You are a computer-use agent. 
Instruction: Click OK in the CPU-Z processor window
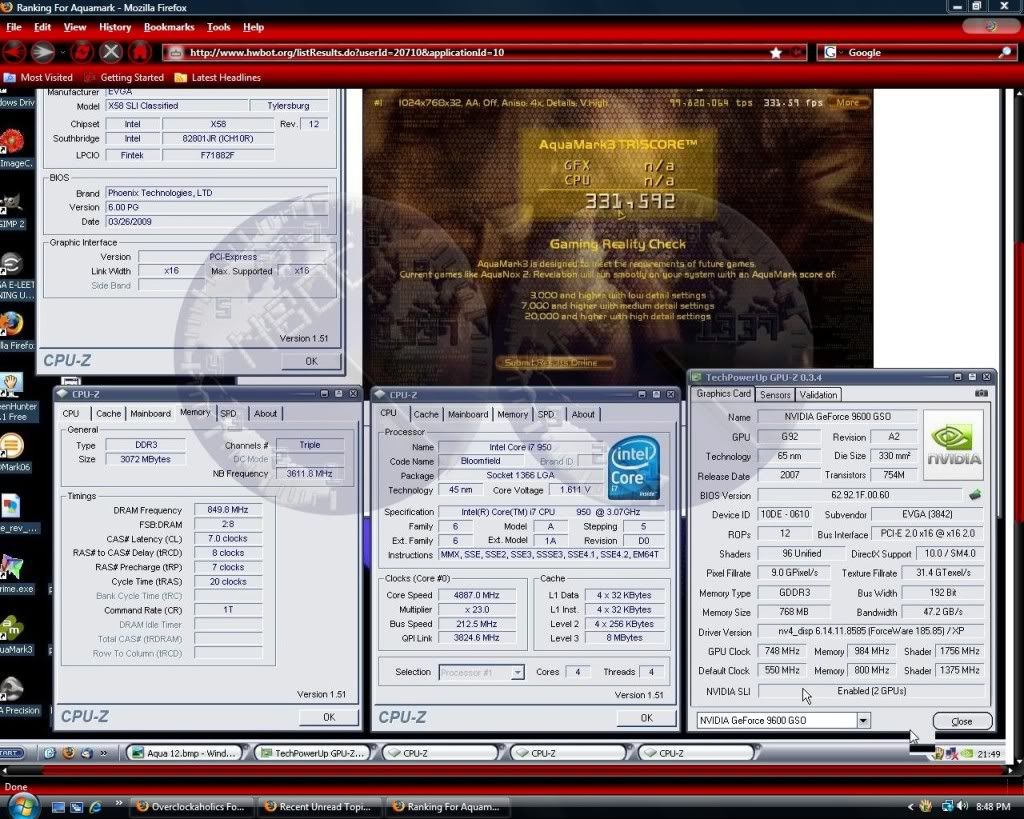[x=647, y=717]
